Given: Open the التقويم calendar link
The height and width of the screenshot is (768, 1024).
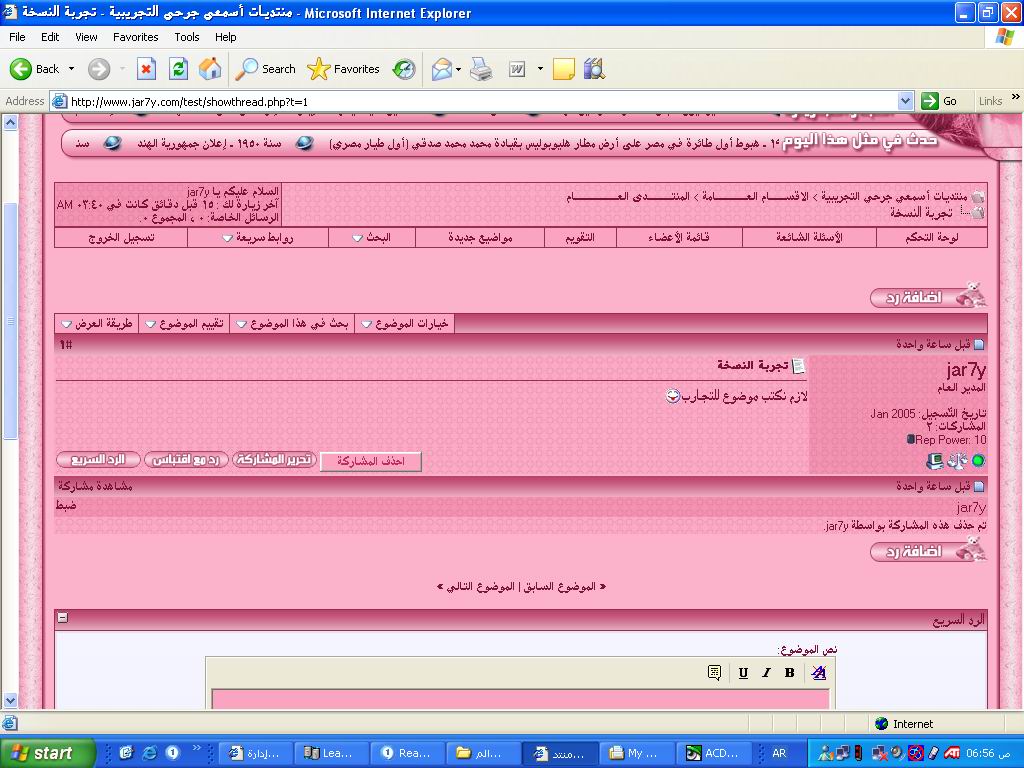Looking at the screenshot, I should point(581,238).
